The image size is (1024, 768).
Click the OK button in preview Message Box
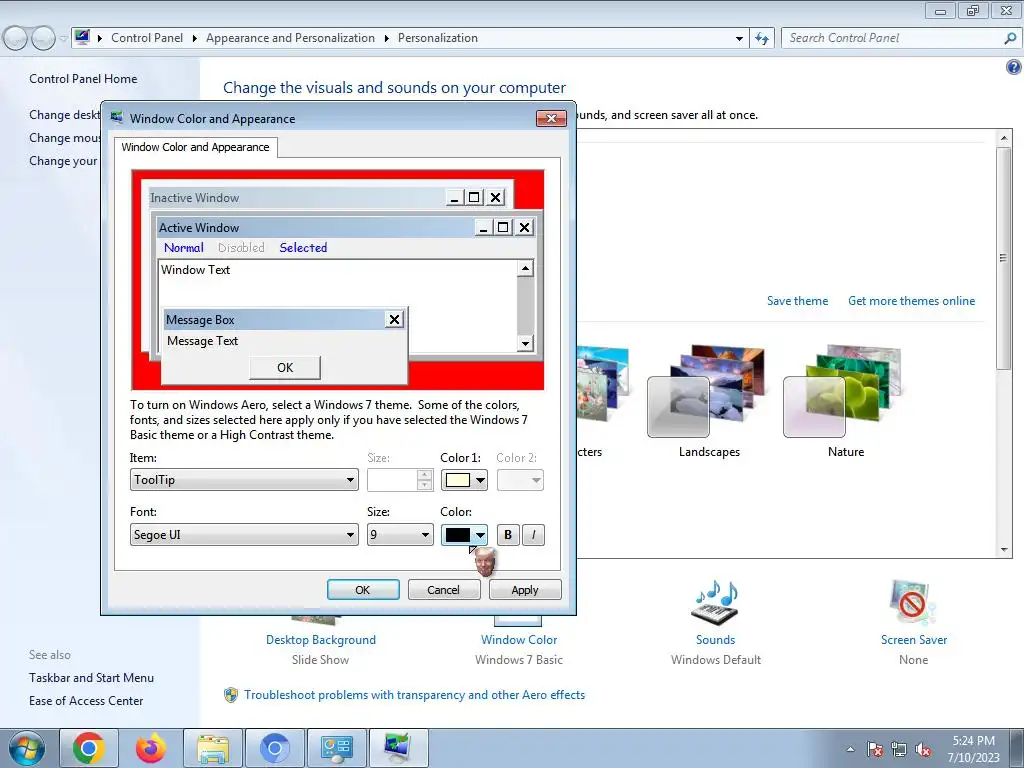285,368
